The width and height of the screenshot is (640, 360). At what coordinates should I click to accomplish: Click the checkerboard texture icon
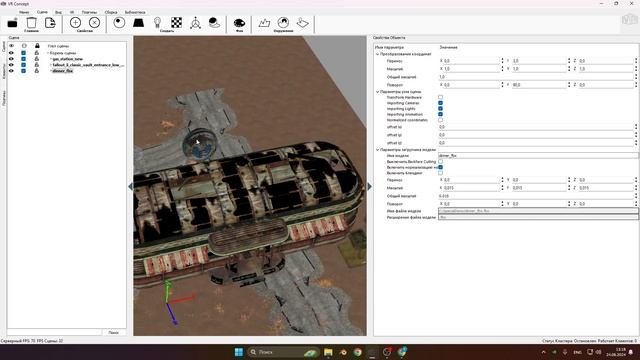tap(177, 22)
